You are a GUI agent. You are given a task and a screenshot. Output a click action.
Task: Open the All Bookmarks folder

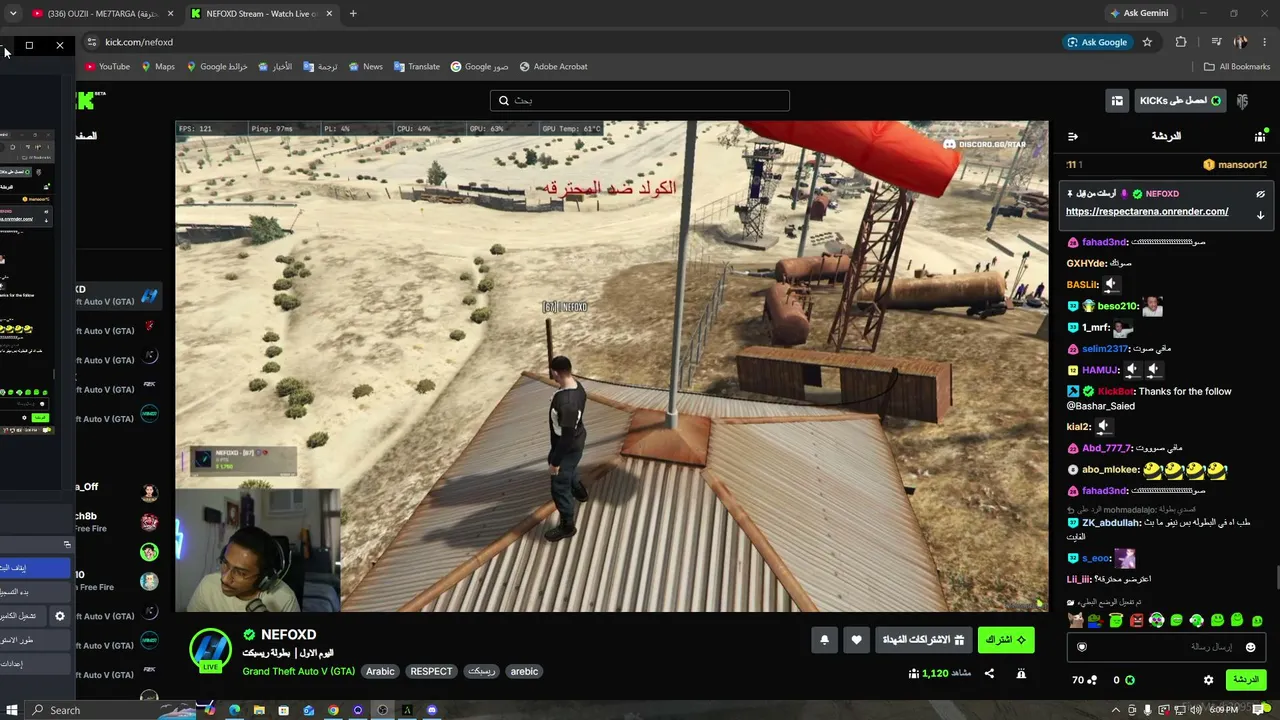1237,67
